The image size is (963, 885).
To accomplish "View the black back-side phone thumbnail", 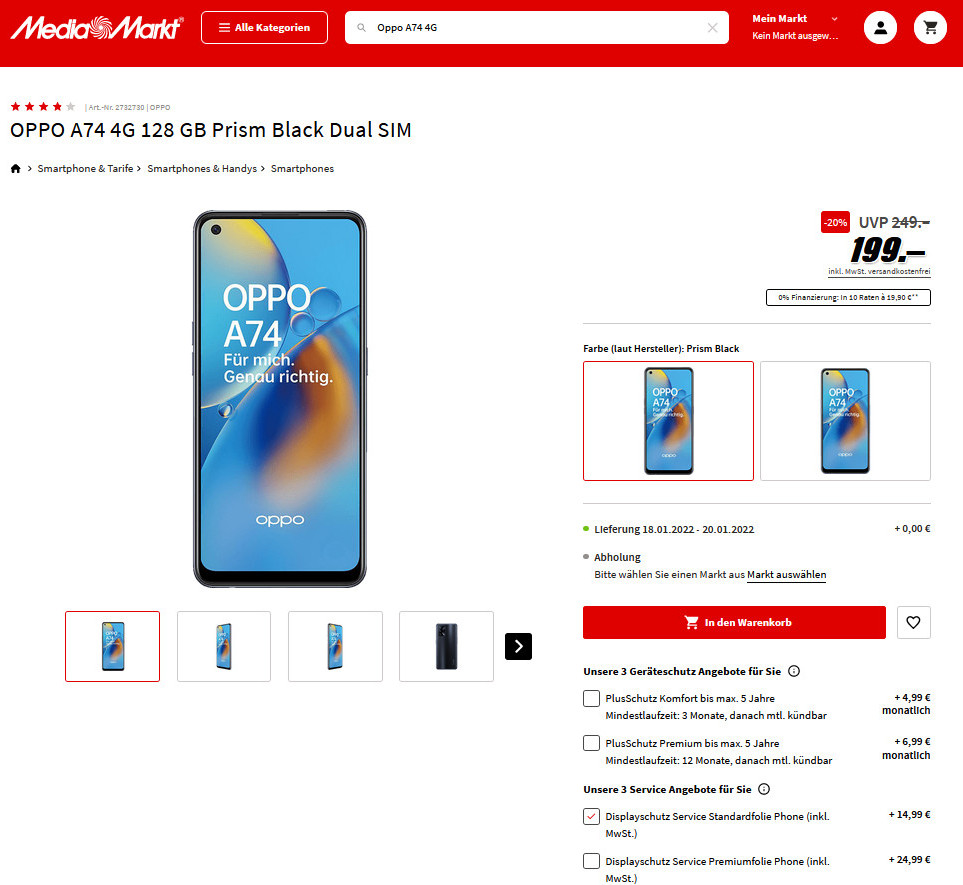I will (446, 646).
